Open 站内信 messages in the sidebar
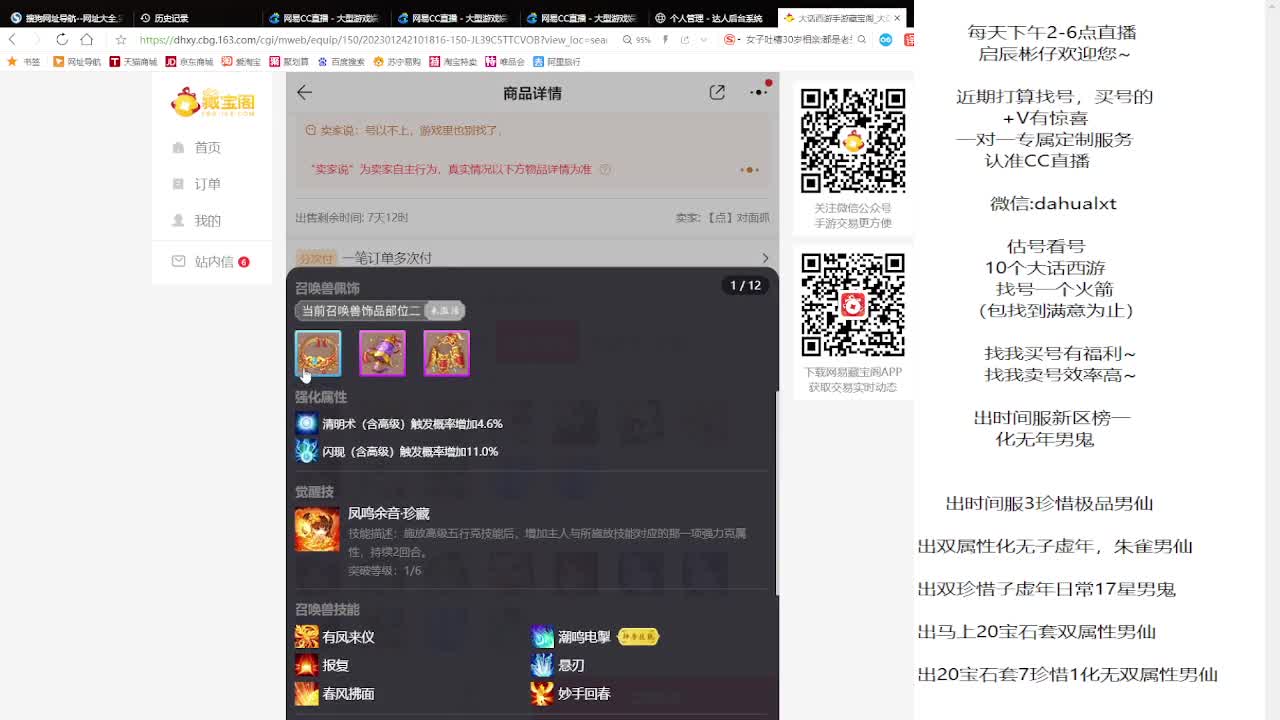The width and height of the screenshot is (1280, 720). click(211, 261)
